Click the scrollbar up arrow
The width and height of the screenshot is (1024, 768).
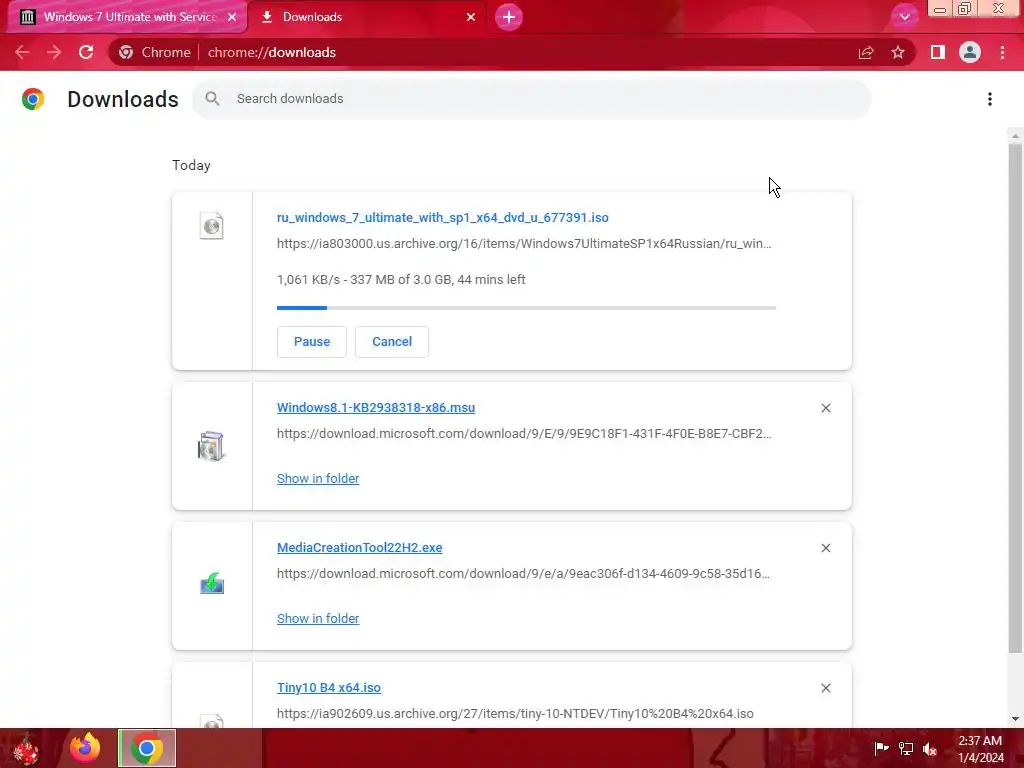point(1015,136)
